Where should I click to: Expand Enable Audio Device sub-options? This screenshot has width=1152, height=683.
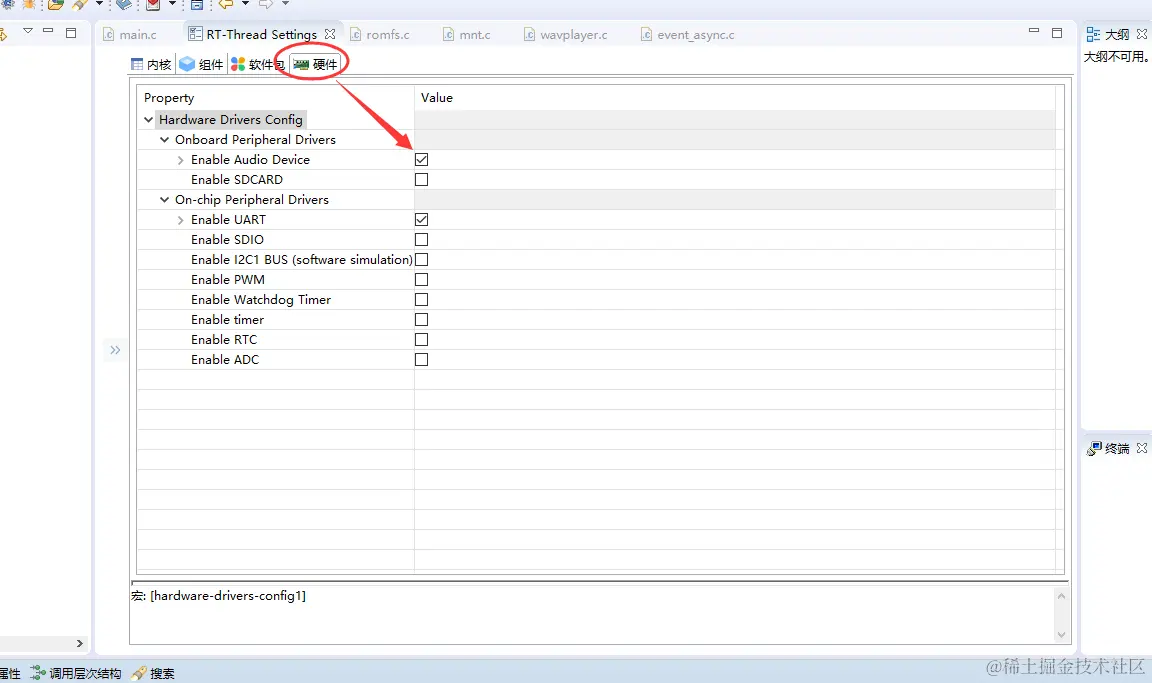pyautogui.click(x=181, y=159)
